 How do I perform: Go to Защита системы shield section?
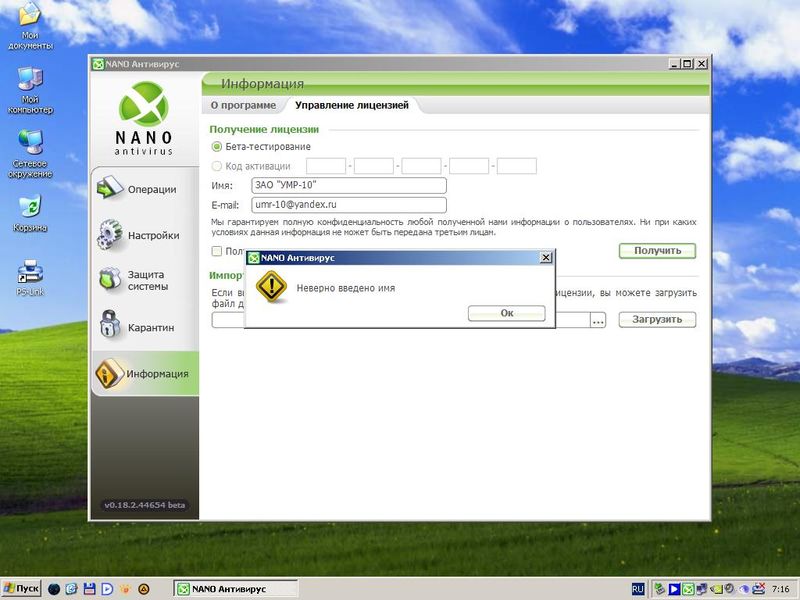pos(144,281)
